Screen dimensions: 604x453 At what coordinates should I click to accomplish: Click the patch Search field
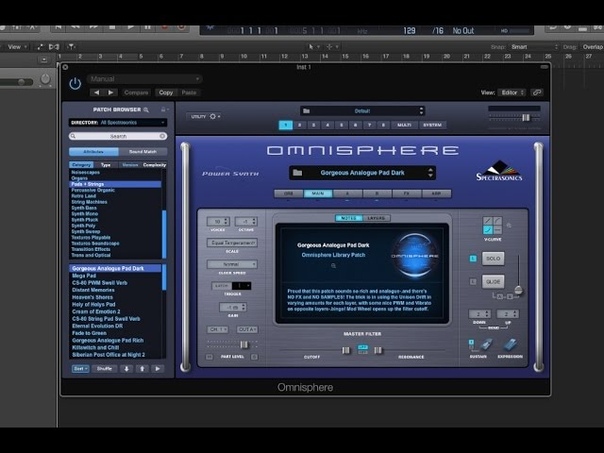click(x=118, y=136)
